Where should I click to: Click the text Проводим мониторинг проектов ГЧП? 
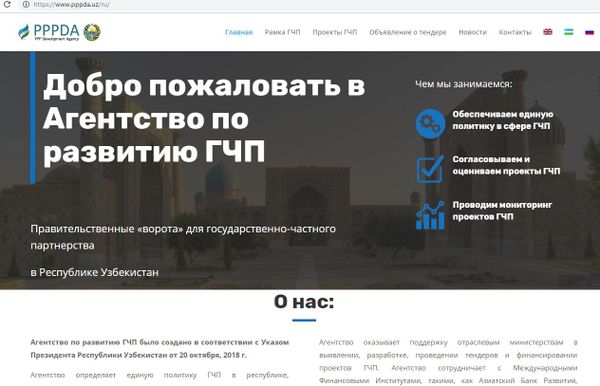pyautogui.click(x=502, y=211)
